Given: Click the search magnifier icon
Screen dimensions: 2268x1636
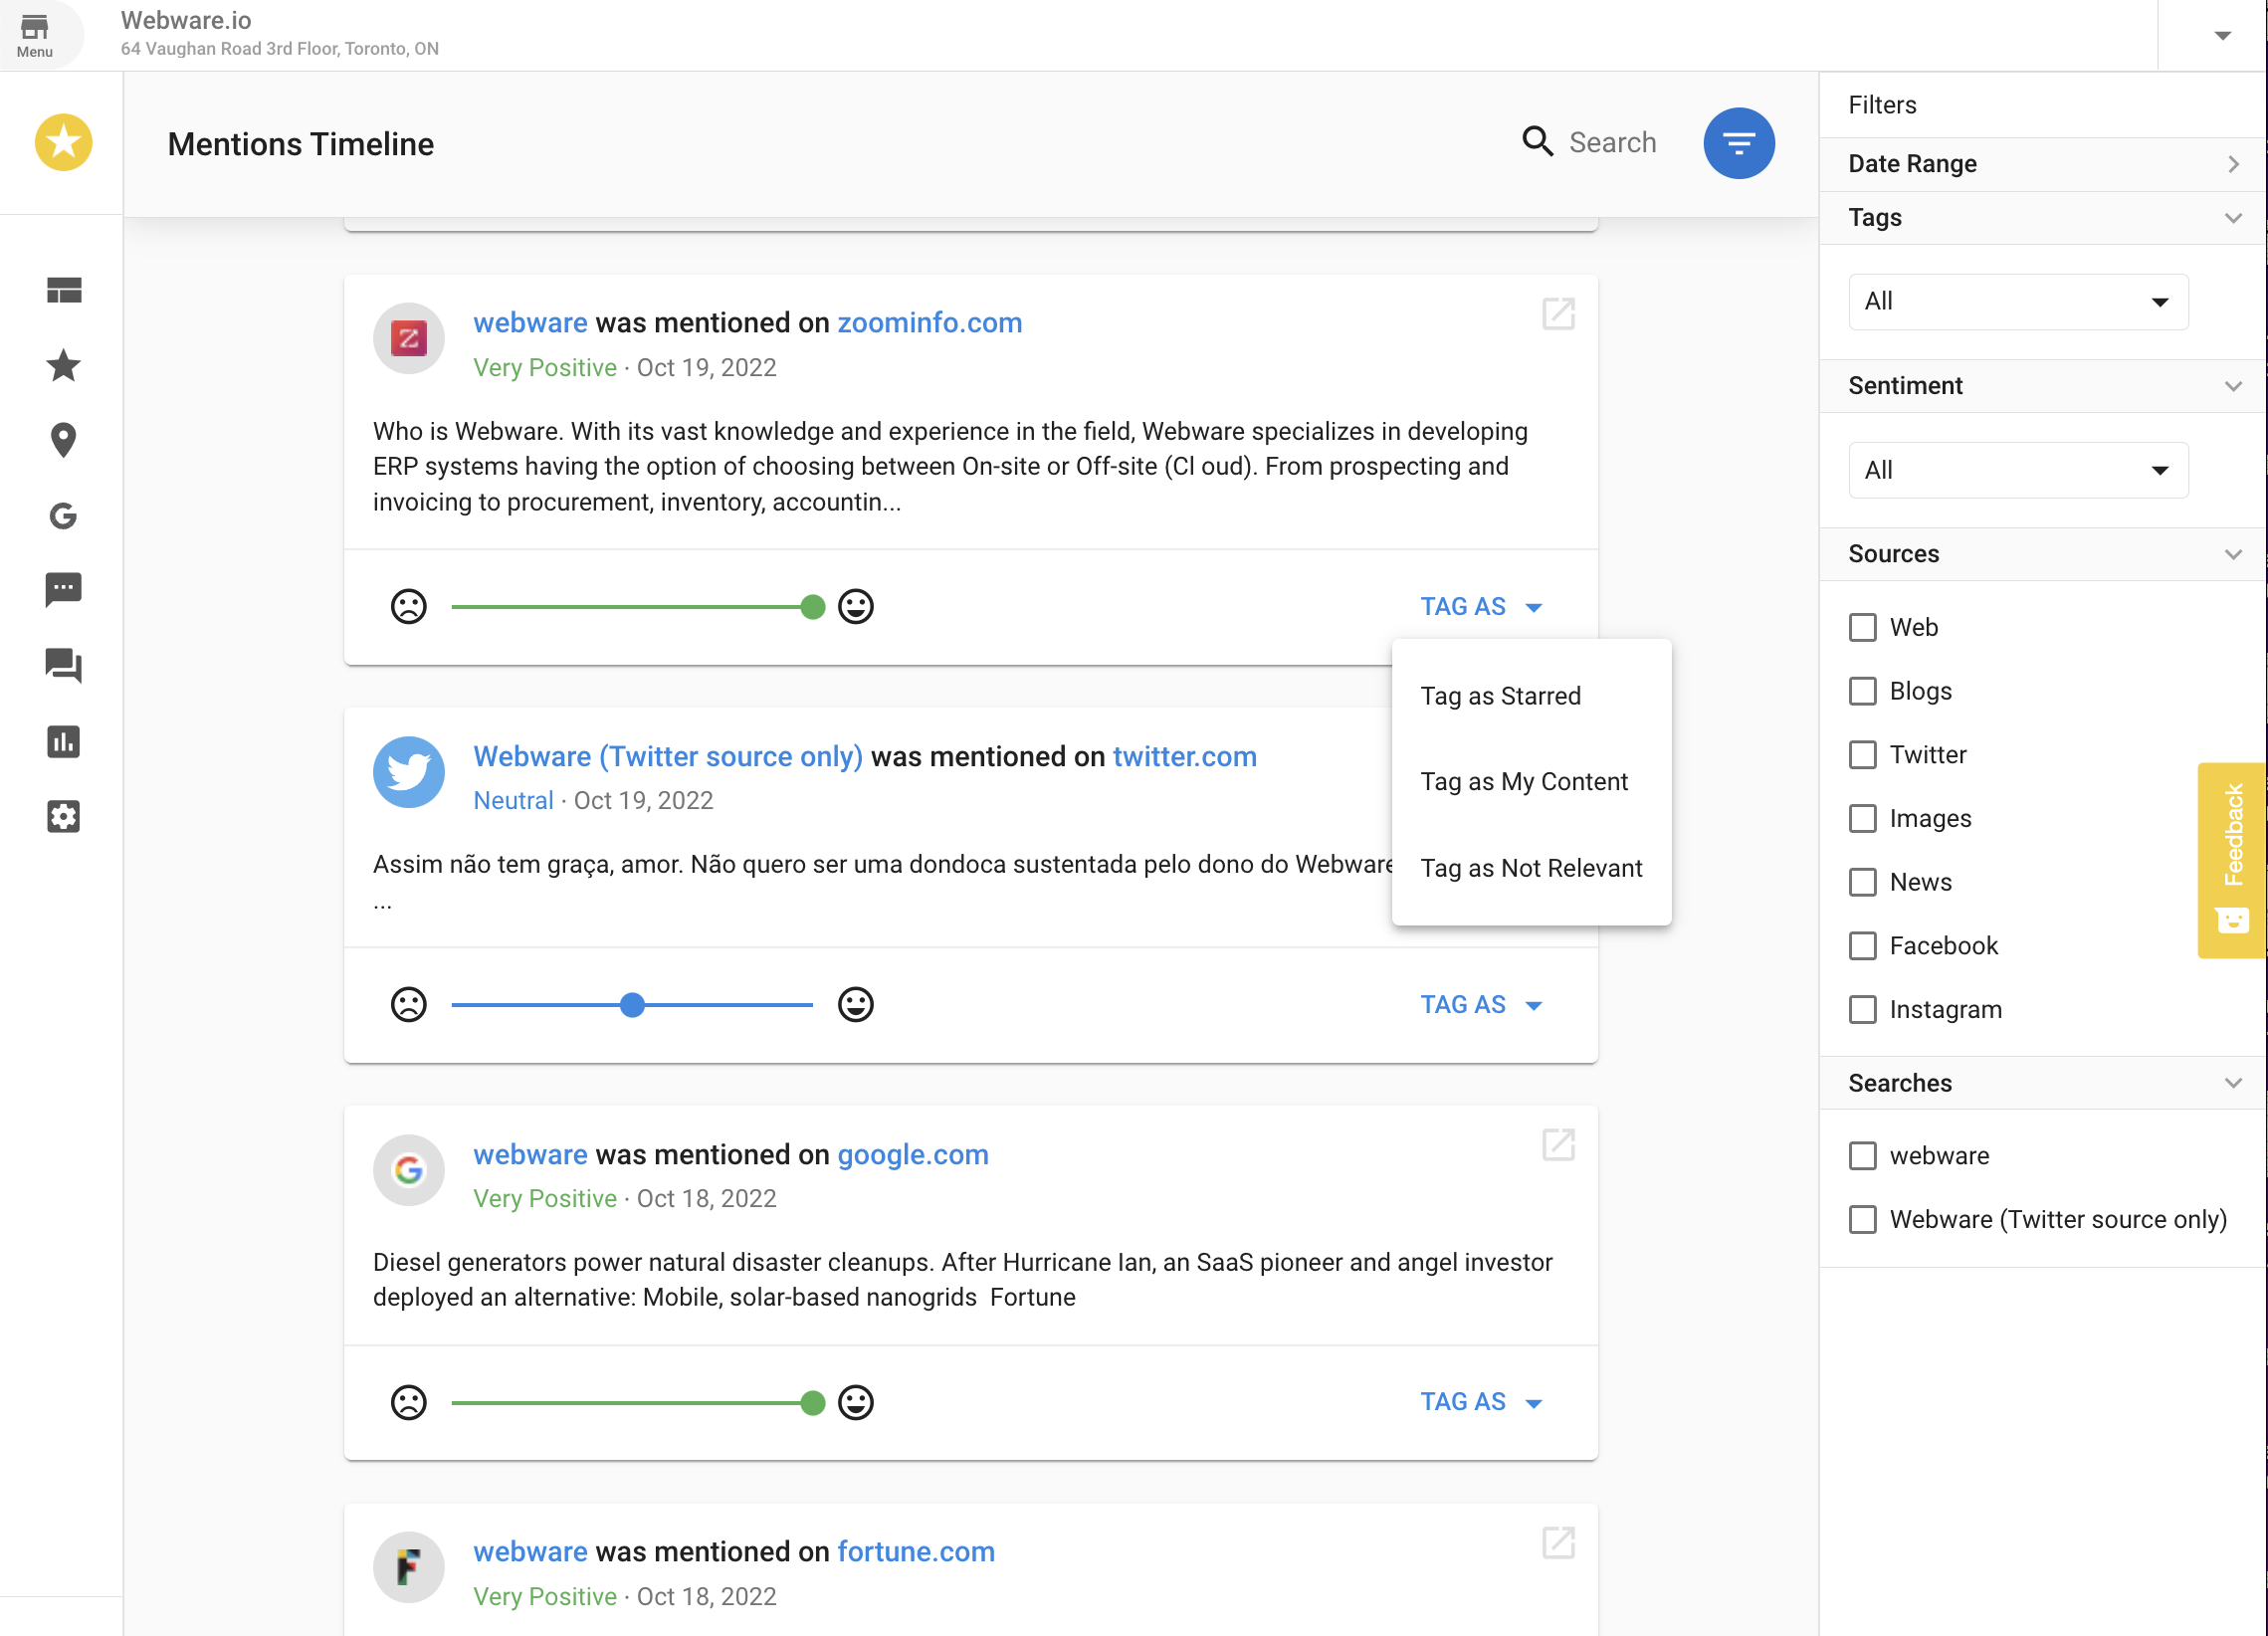Looking at the screenshot, I should (x=1537, y=142).
